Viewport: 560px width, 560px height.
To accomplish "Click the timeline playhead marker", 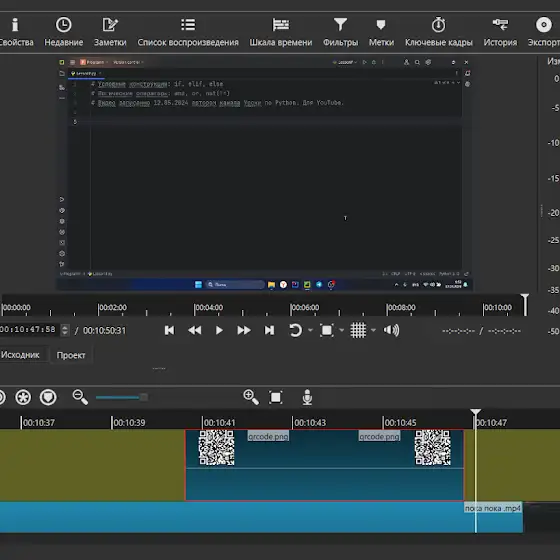I will pyautogui.click(x=475, y=413).
